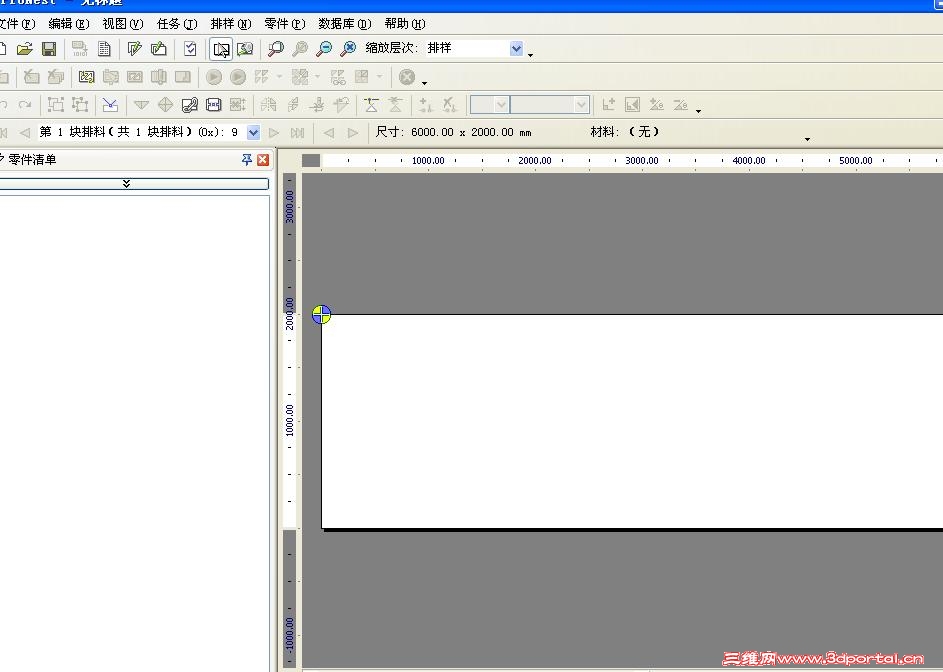Open the nest selector dropdown 第 1 块排料
This screenshot has width=943, height=672.
[253, 132]
